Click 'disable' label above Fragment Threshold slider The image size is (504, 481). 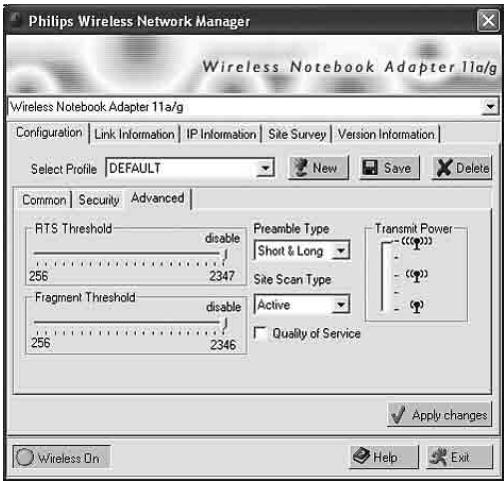[x=223, y=307]
